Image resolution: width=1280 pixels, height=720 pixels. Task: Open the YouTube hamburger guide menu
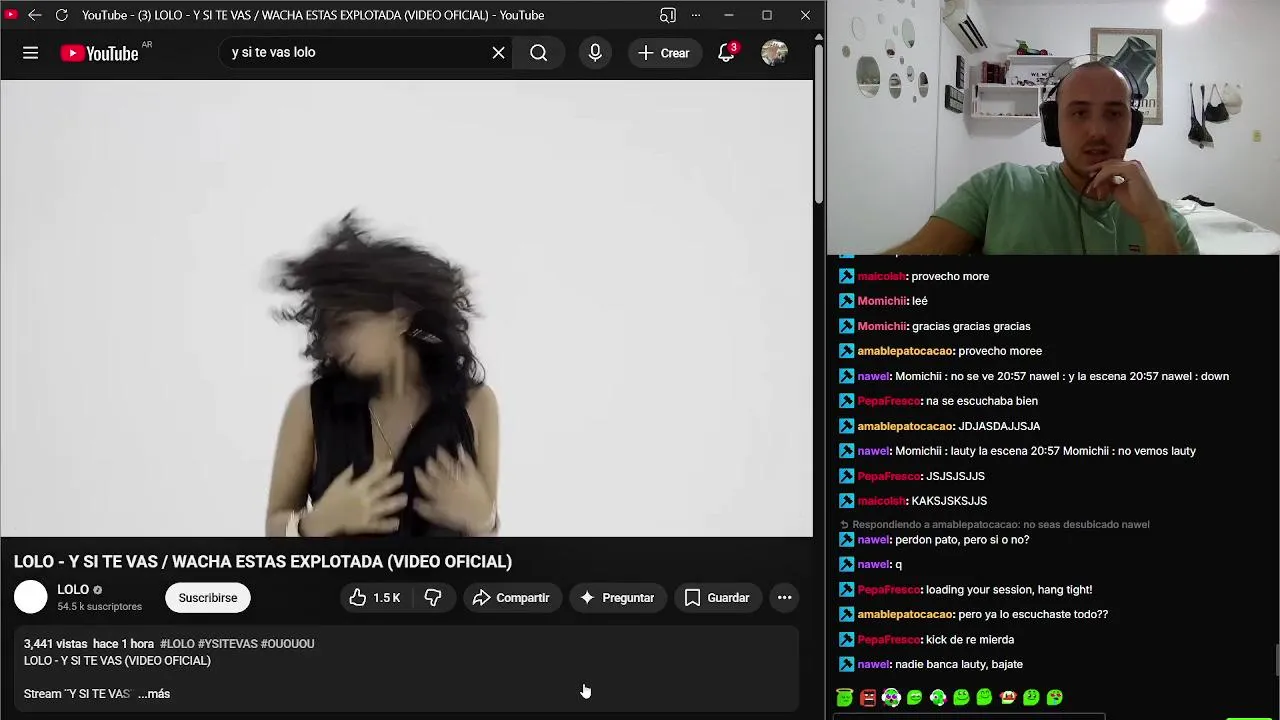pyautogui.click(x=30, y=53)
